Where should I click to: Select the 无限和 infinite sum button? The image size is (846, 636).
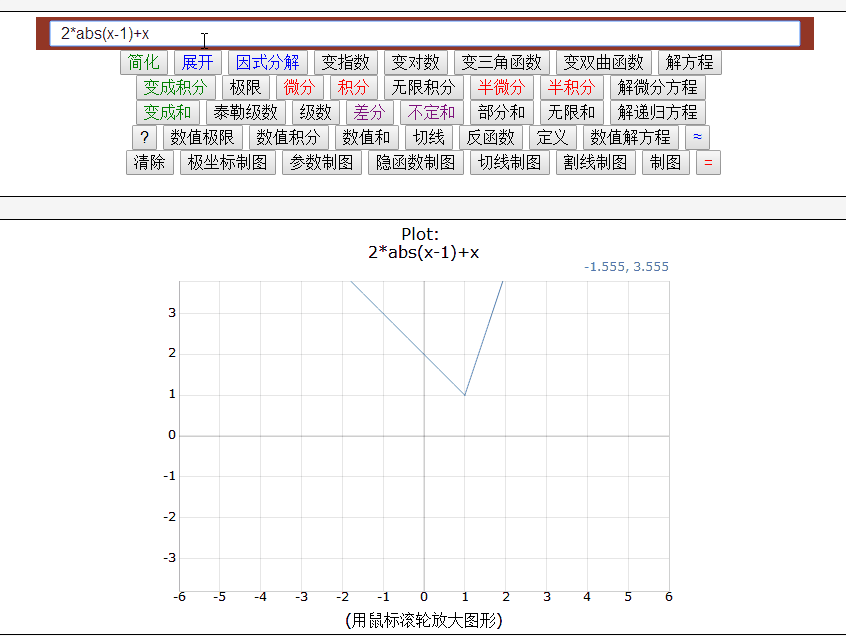(x=571, y=113)
